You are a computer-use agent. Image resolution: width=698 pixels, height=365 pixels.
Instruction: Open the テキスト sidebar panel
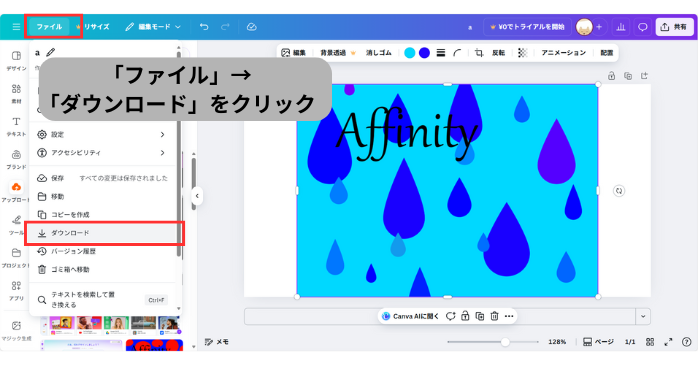pos(16,126)
